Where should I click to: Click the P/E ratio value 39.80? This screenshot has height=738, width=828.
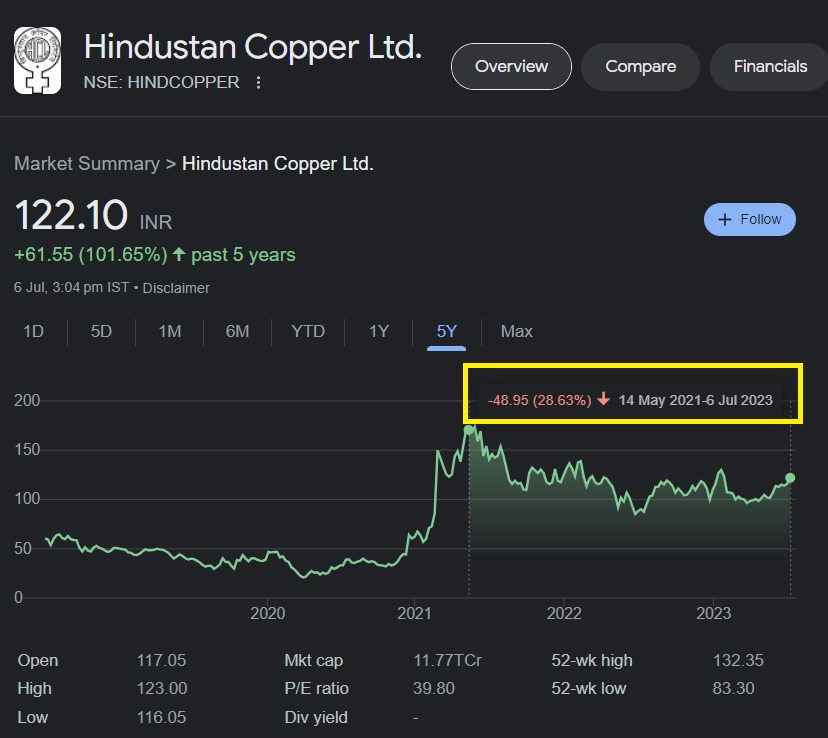point(434,688)
